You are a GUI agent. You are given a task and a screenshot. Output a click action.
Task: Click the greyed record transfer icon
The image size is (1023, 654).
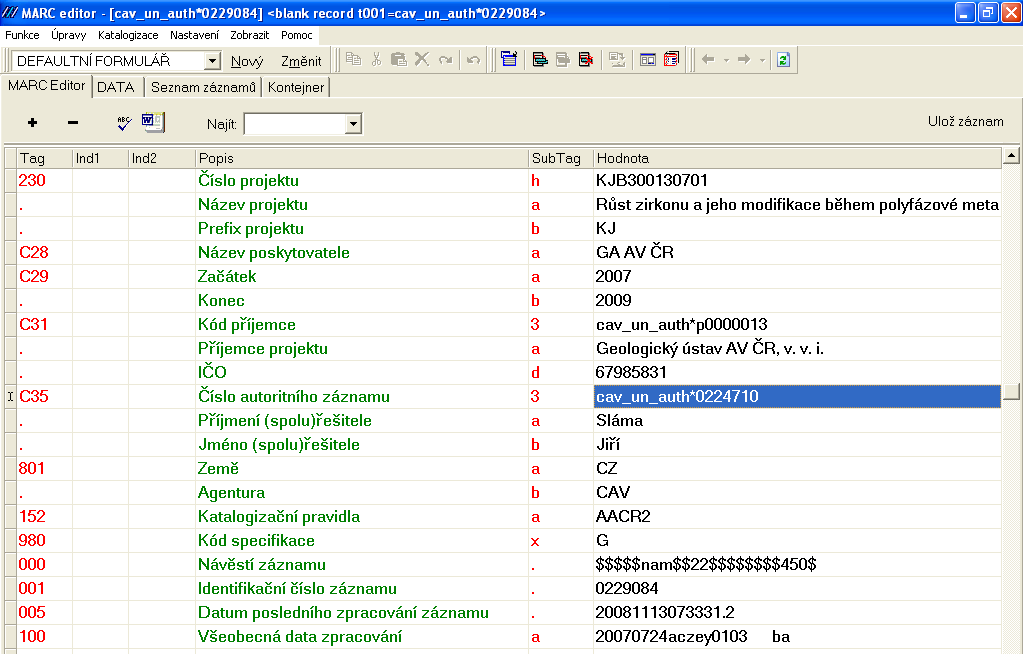coord(617,59)
